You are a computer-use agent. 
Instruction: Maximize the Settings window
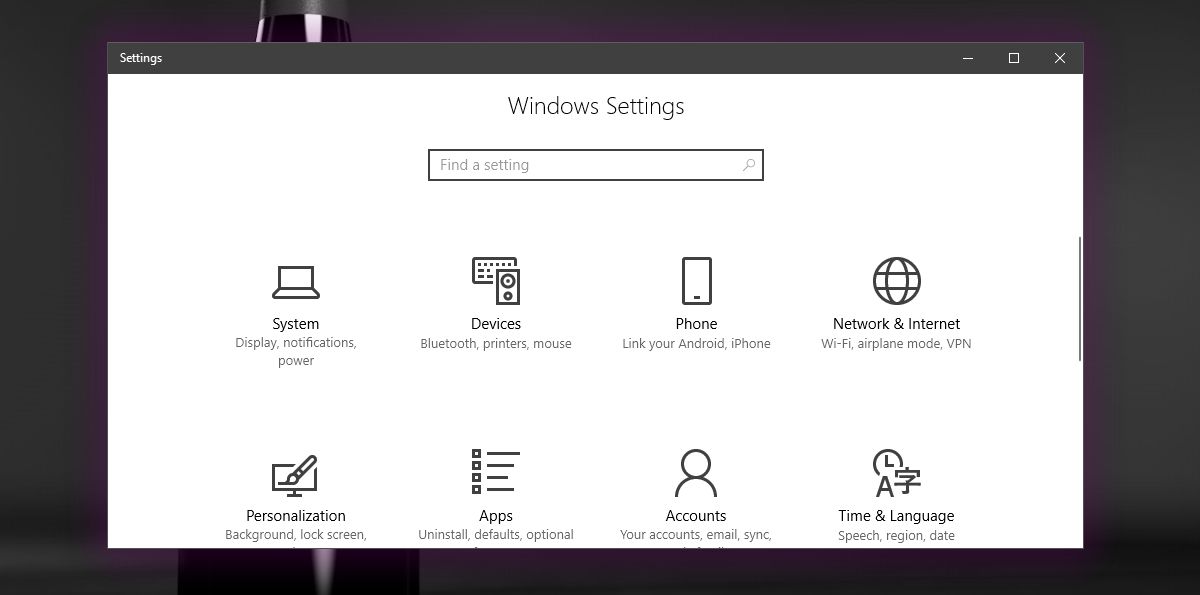pyautogui.click(x=1014, y=58)
